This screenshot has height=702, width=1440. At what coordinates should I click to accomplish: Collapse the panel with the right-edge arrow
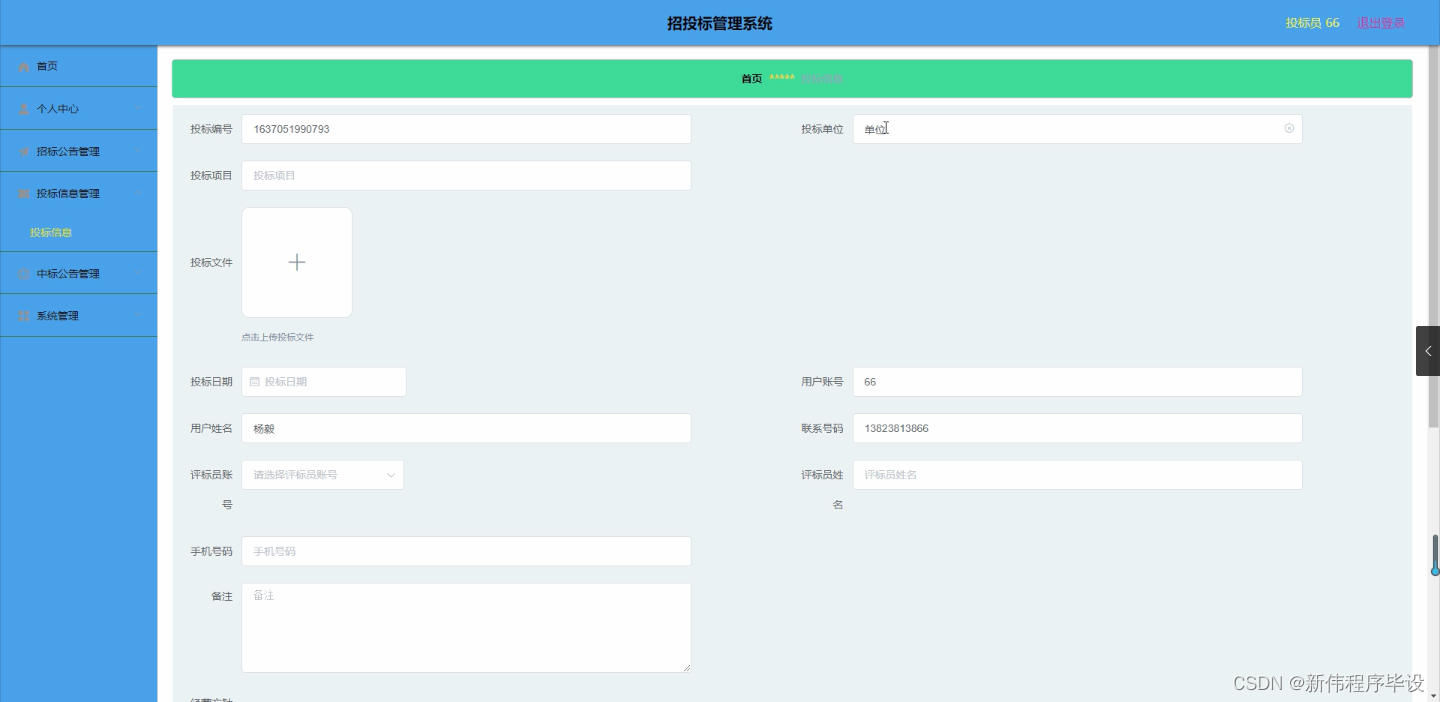pyautogui.click(x=1428, y=351)
